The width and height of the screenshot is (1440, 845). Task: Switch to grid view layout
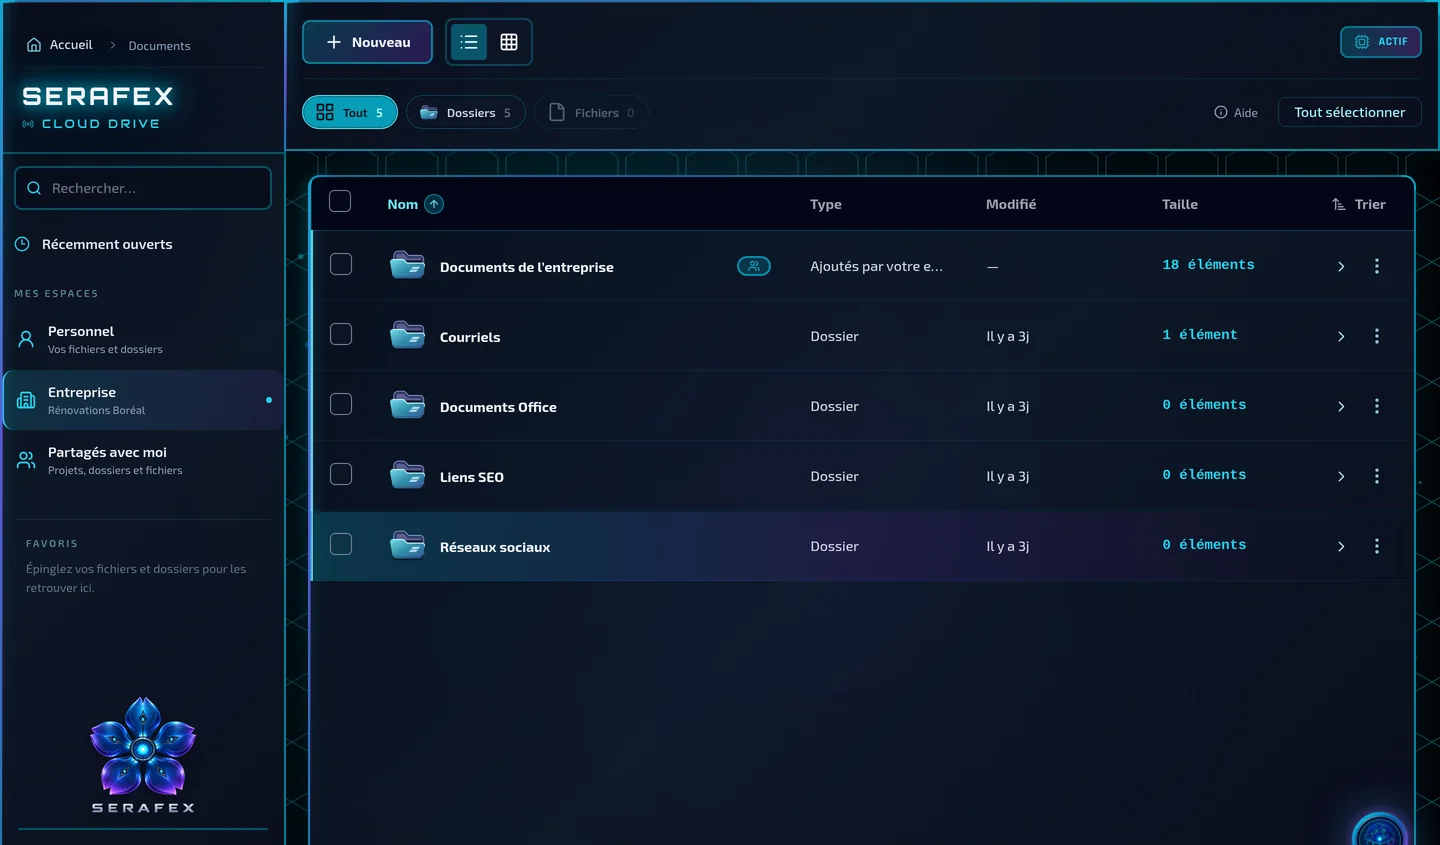point(509,42)
